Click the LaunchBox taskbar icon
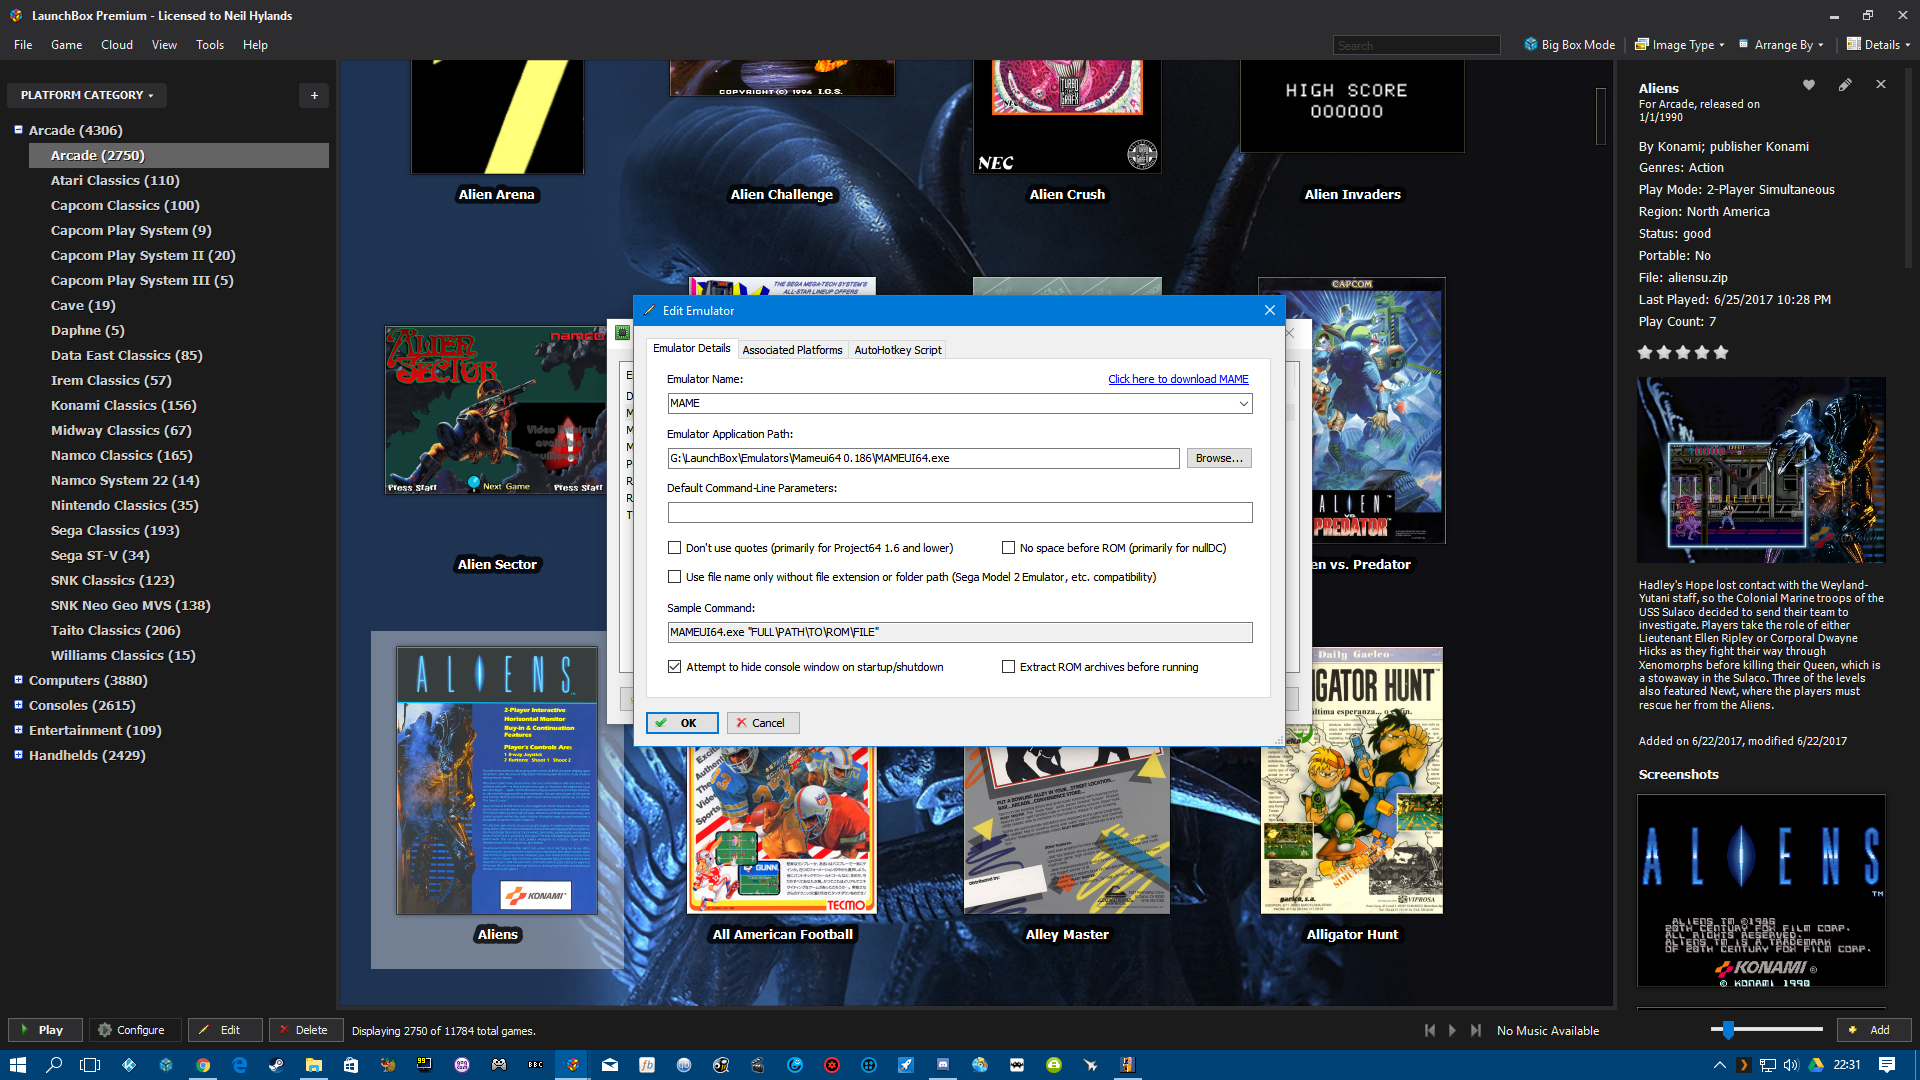Screen dimensions: 1920x1080 [572, 1065]
